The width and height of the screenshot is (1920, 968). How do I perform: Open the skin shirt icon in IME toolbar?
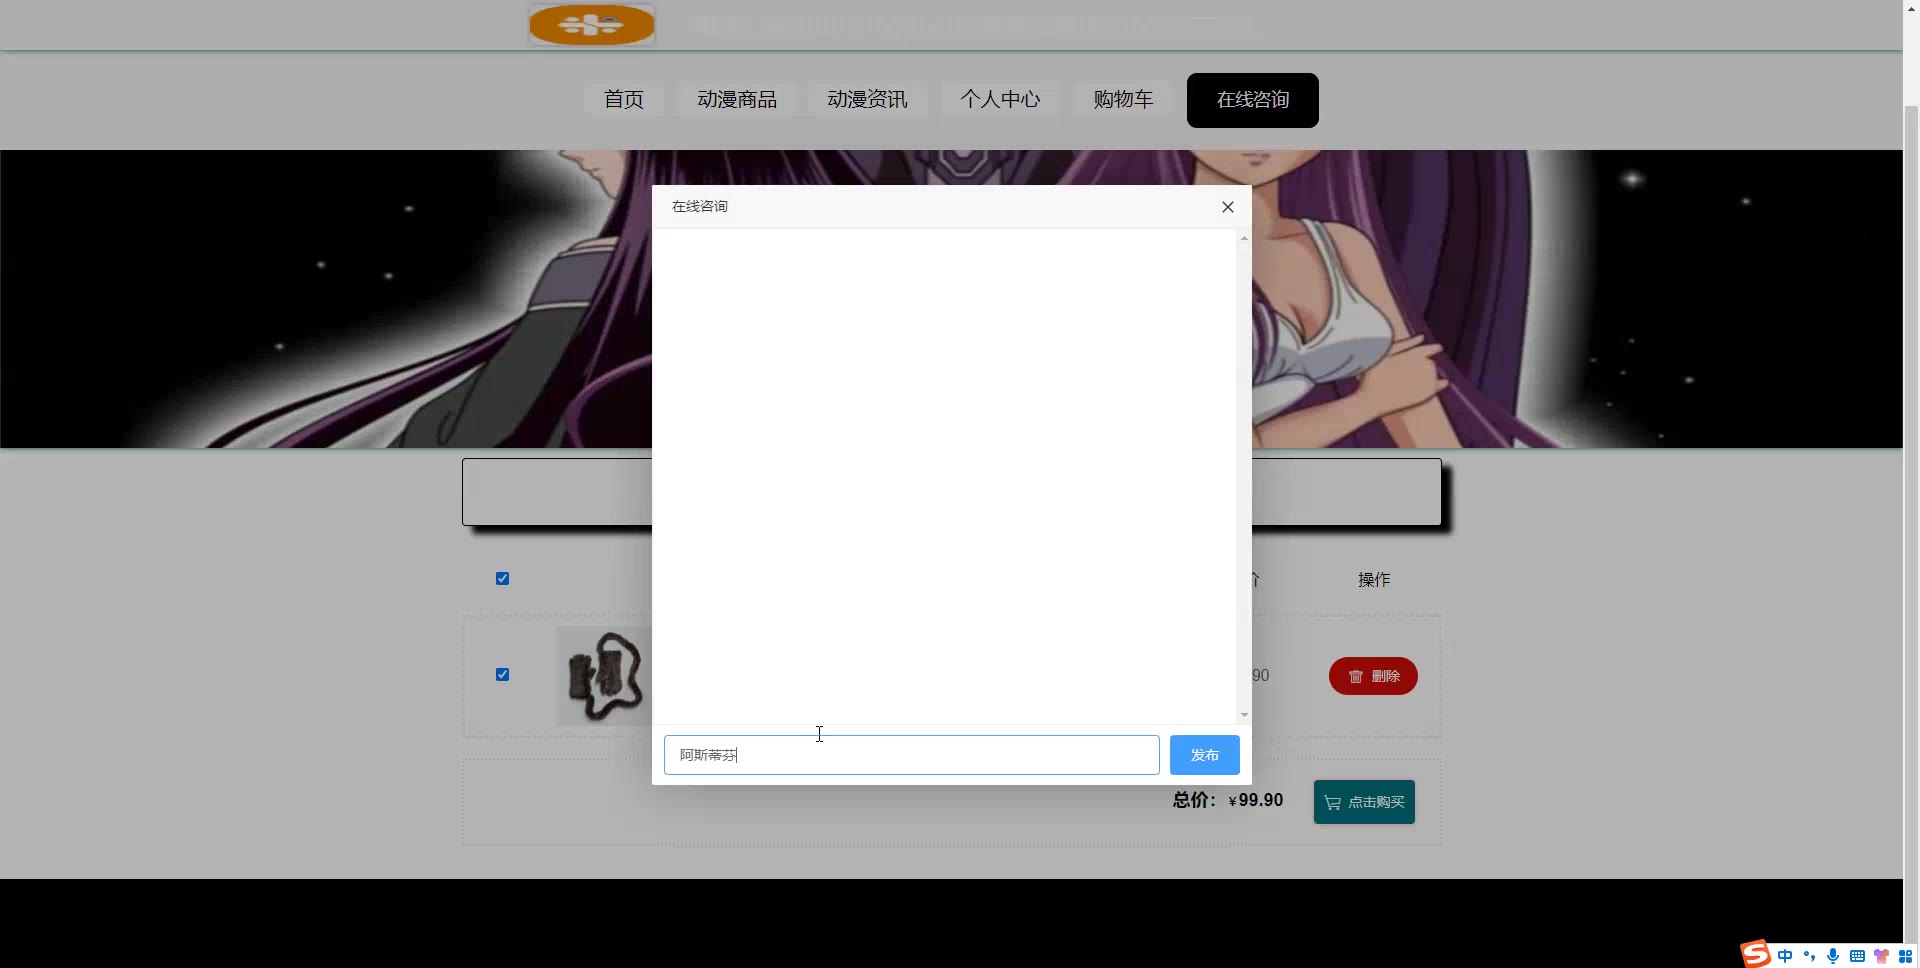click(x=1881, y=956)
